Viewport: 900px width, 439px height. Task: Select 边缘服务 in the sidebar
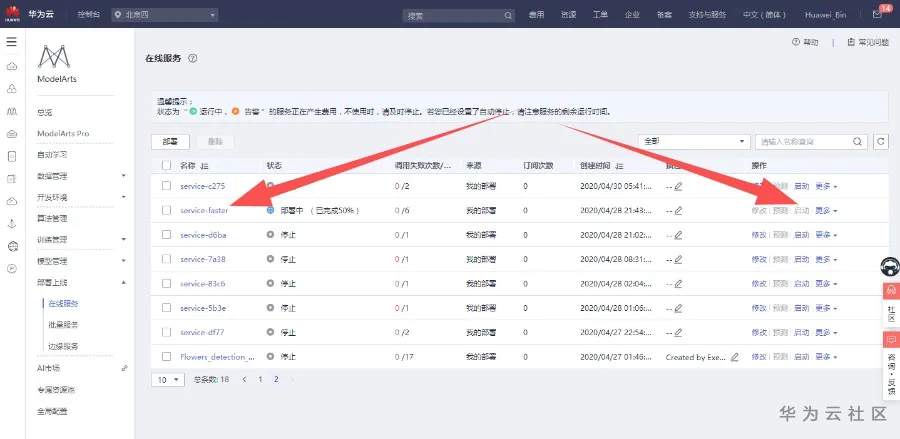click(63, 347)
